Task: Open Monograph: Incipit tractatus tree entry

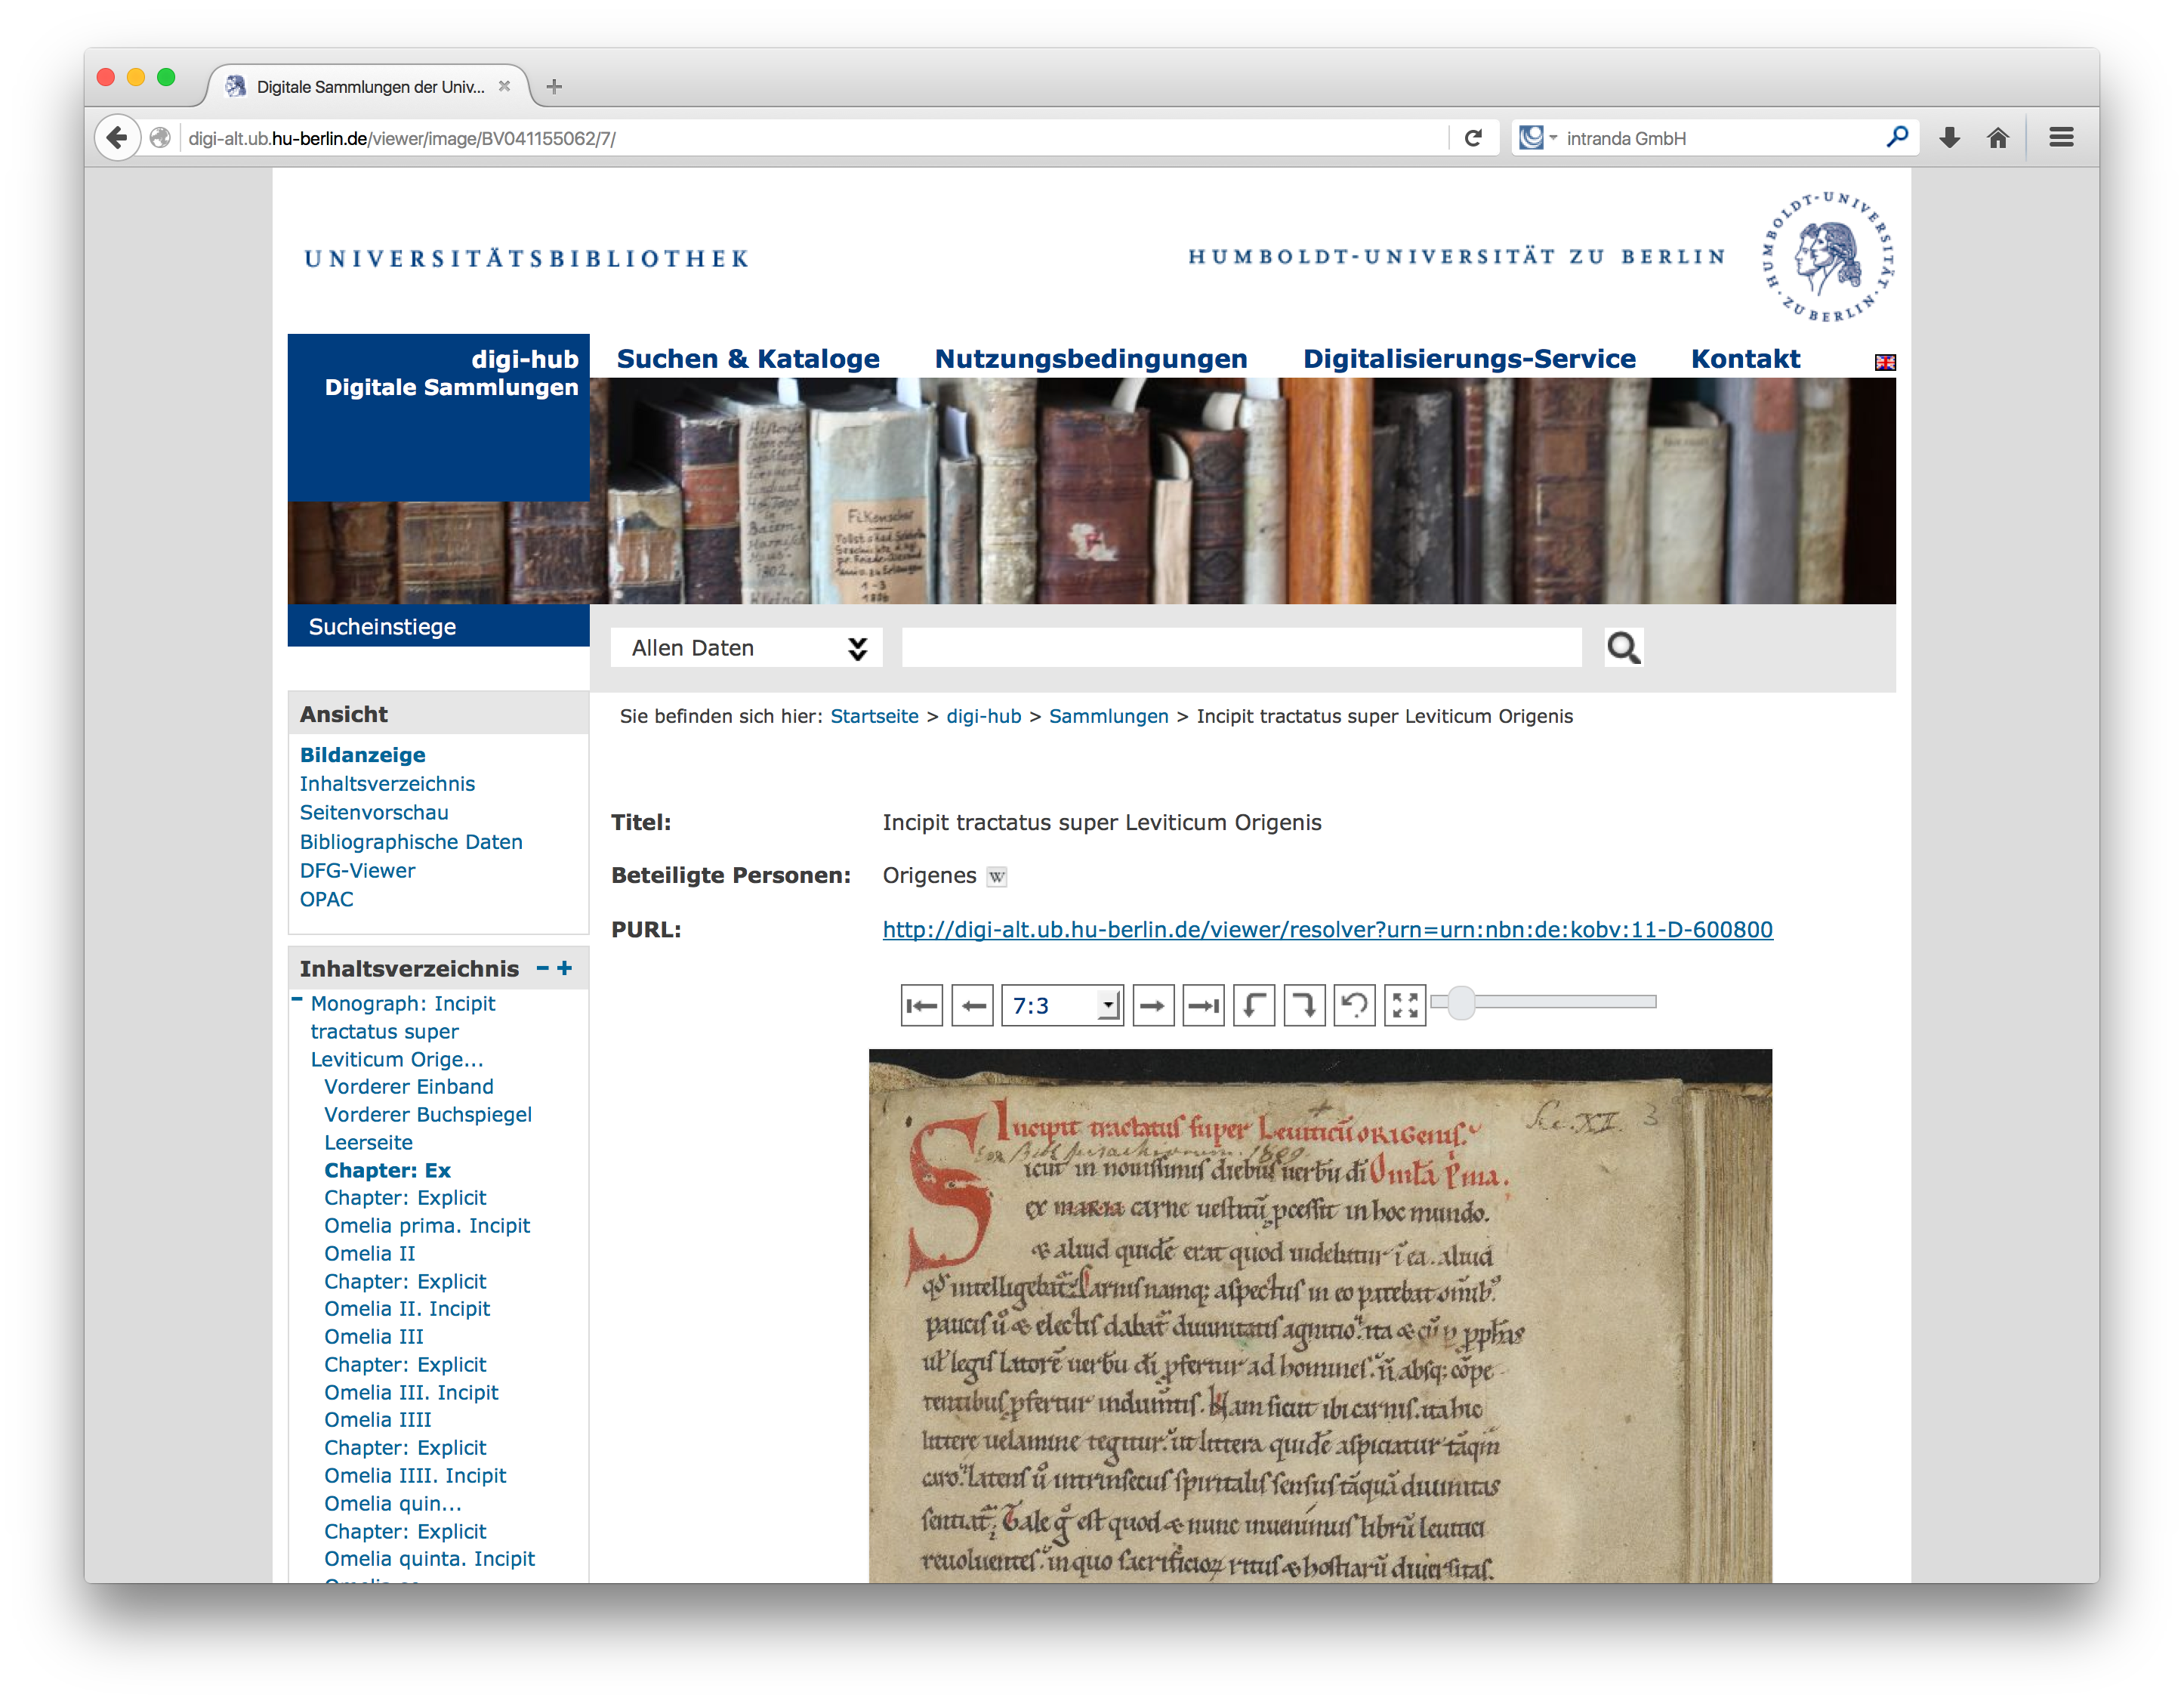Action: click(x=403, y=1031)
